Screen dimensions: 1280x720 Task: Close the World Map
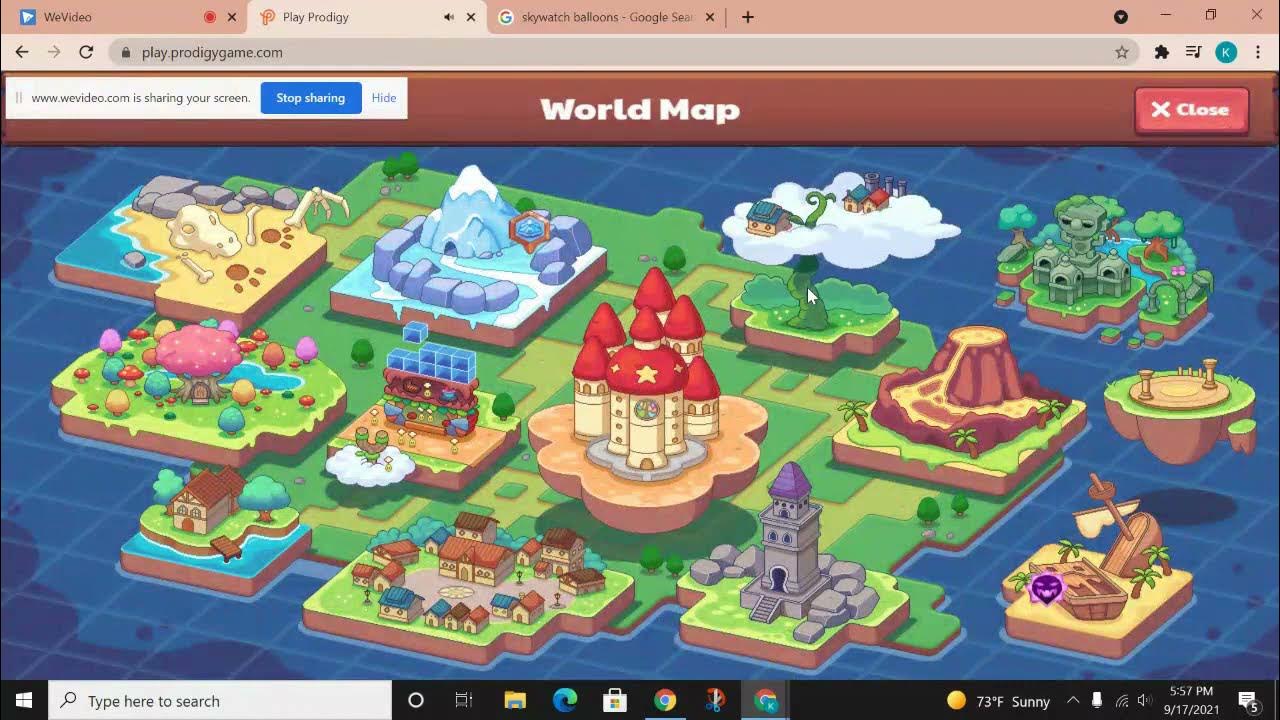1191,110
